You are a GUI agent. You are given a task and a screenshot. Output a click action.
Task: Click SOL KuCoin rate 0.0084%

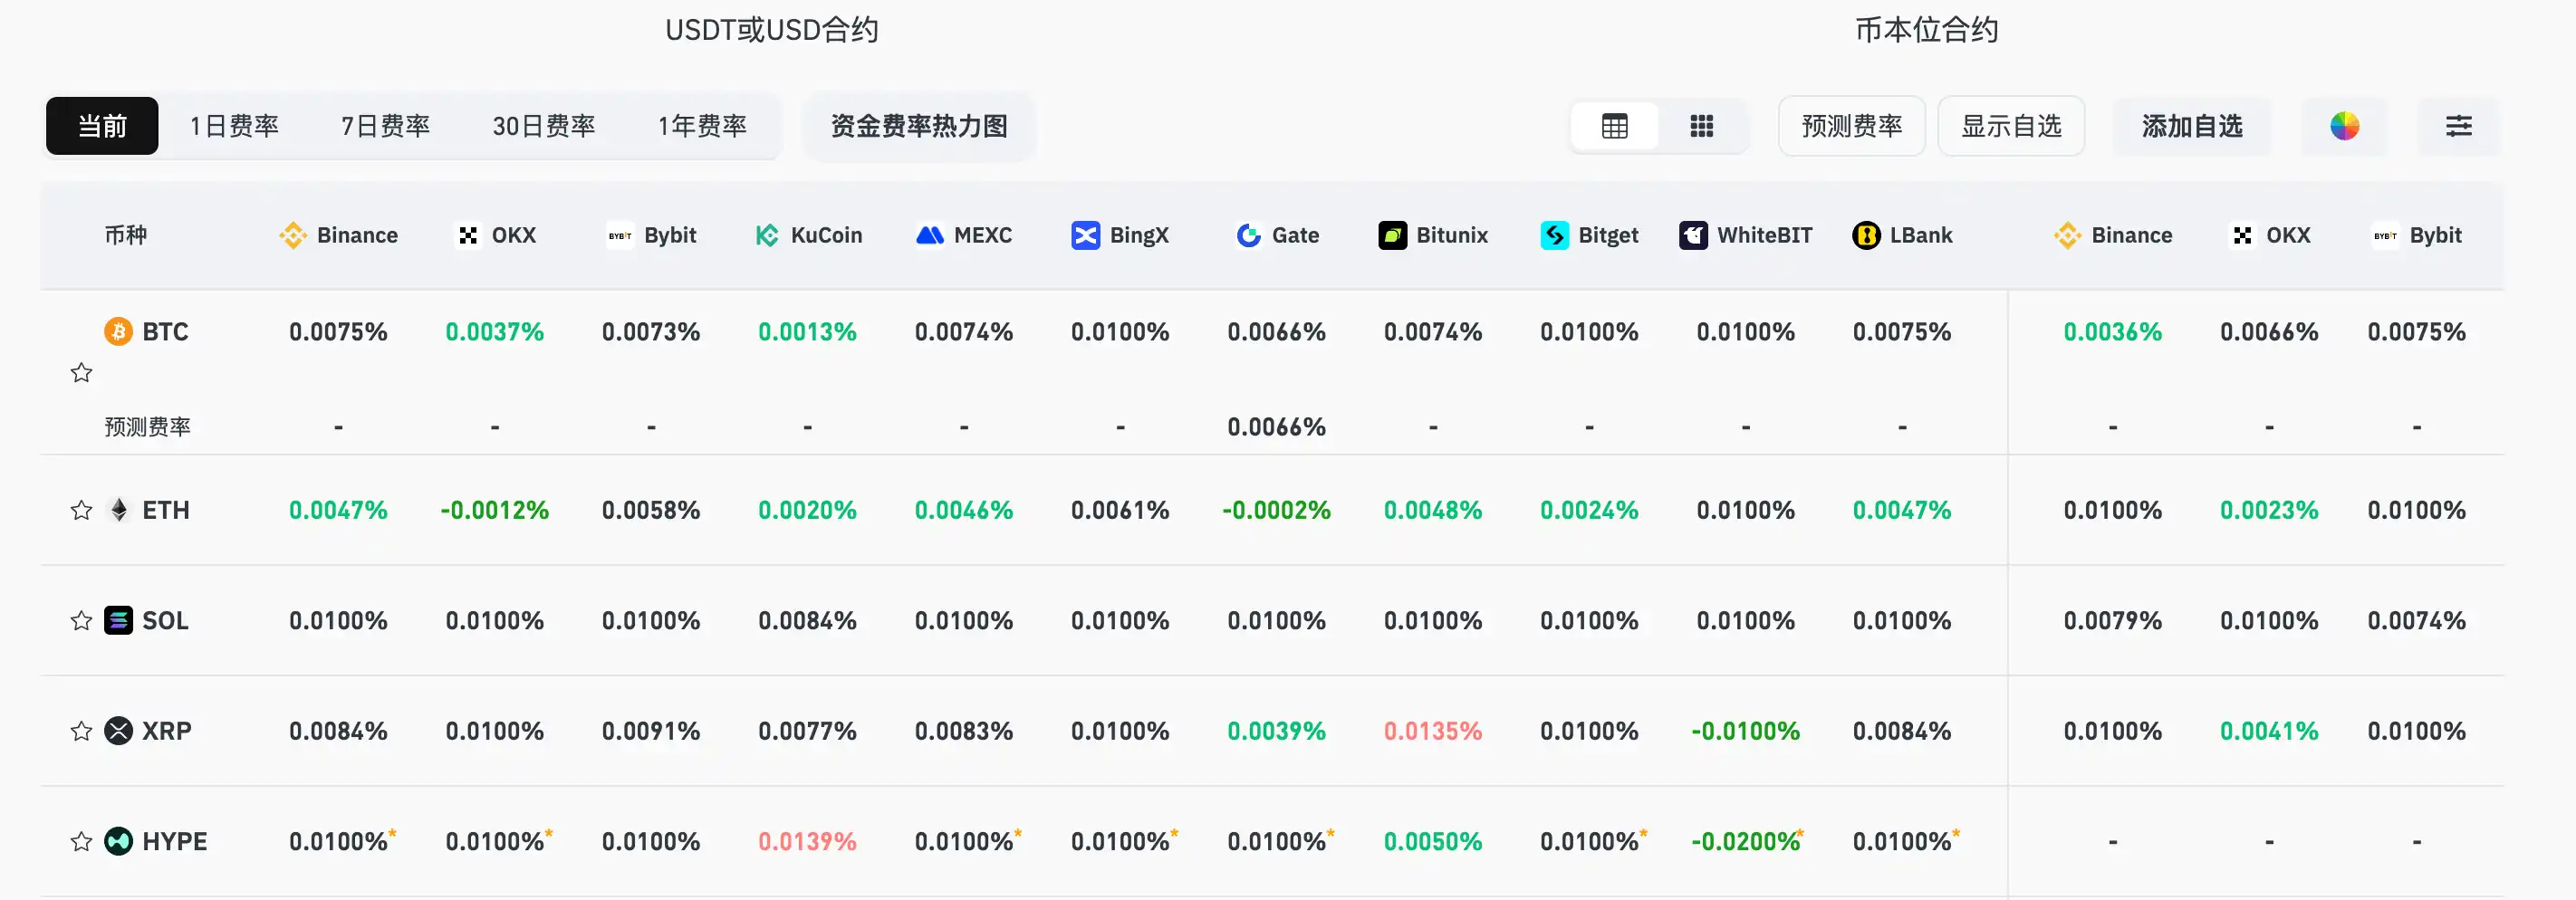point(807,621)
